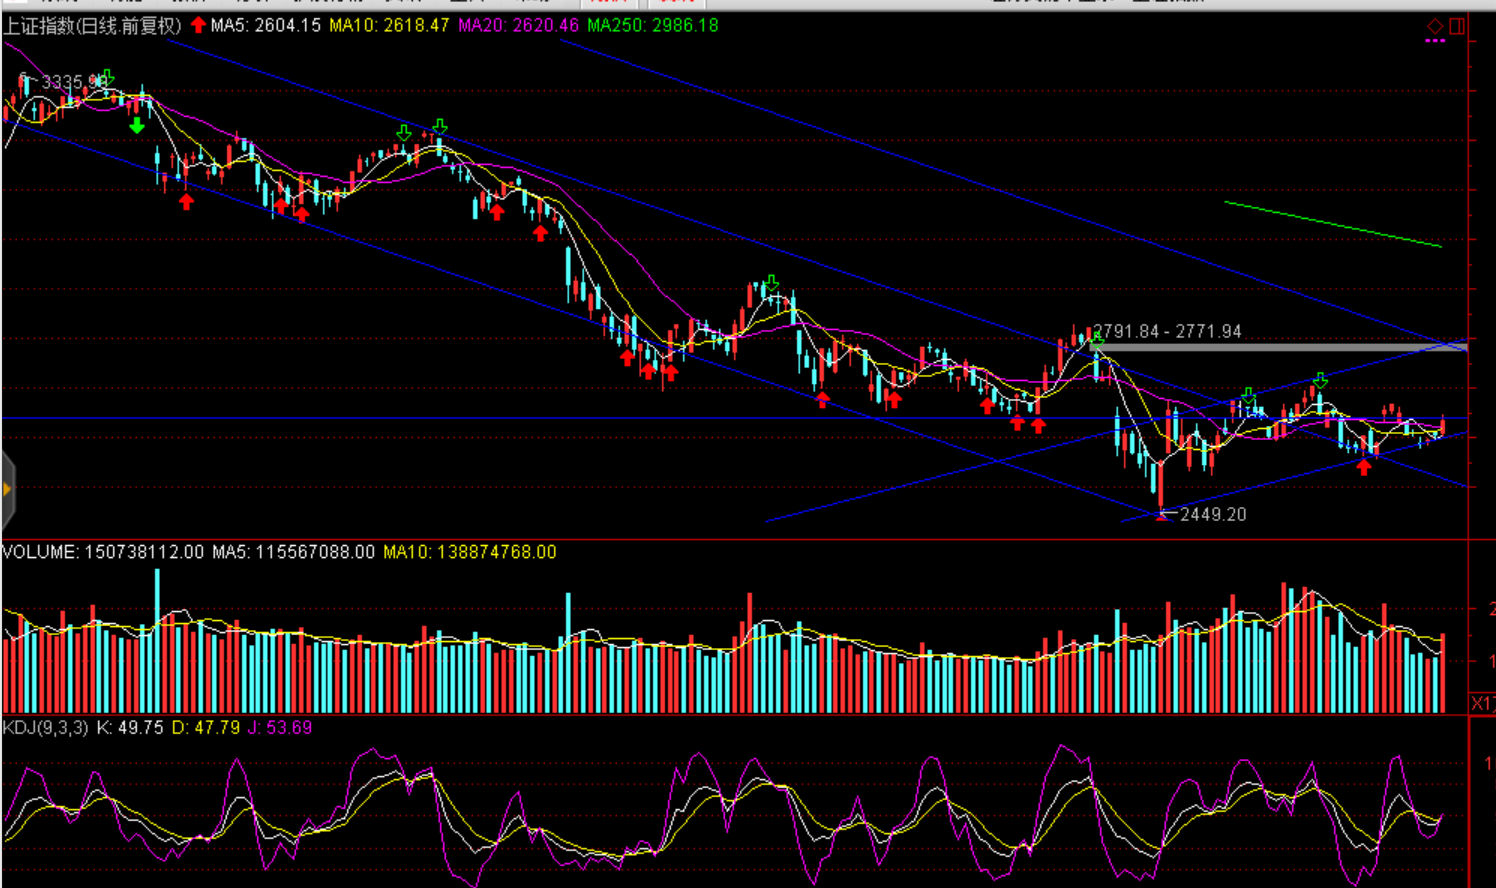Click the KDJ(9,3,3) indicator label

tap(46, 727)
